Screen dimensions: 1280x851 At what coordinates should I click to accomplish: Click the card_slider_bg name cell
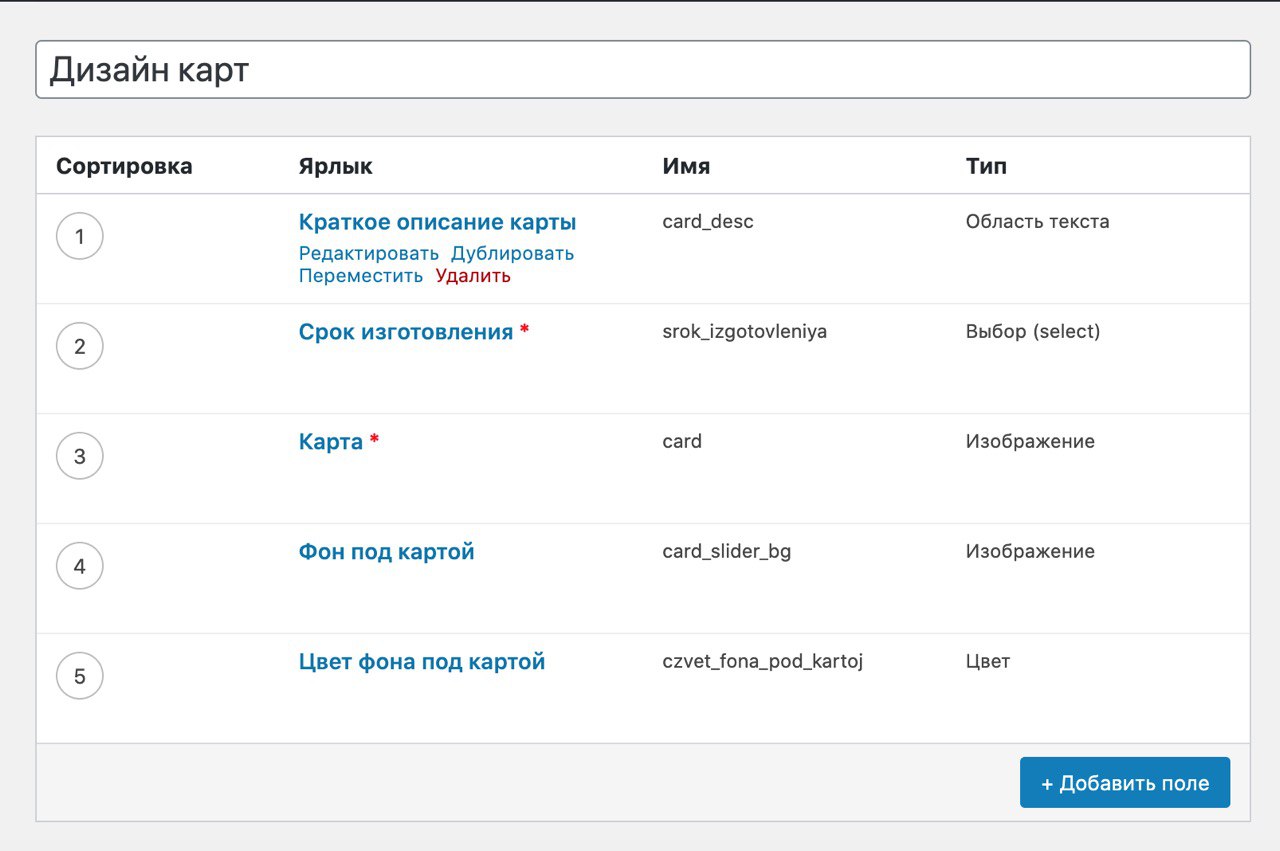[x=727, y=551]
